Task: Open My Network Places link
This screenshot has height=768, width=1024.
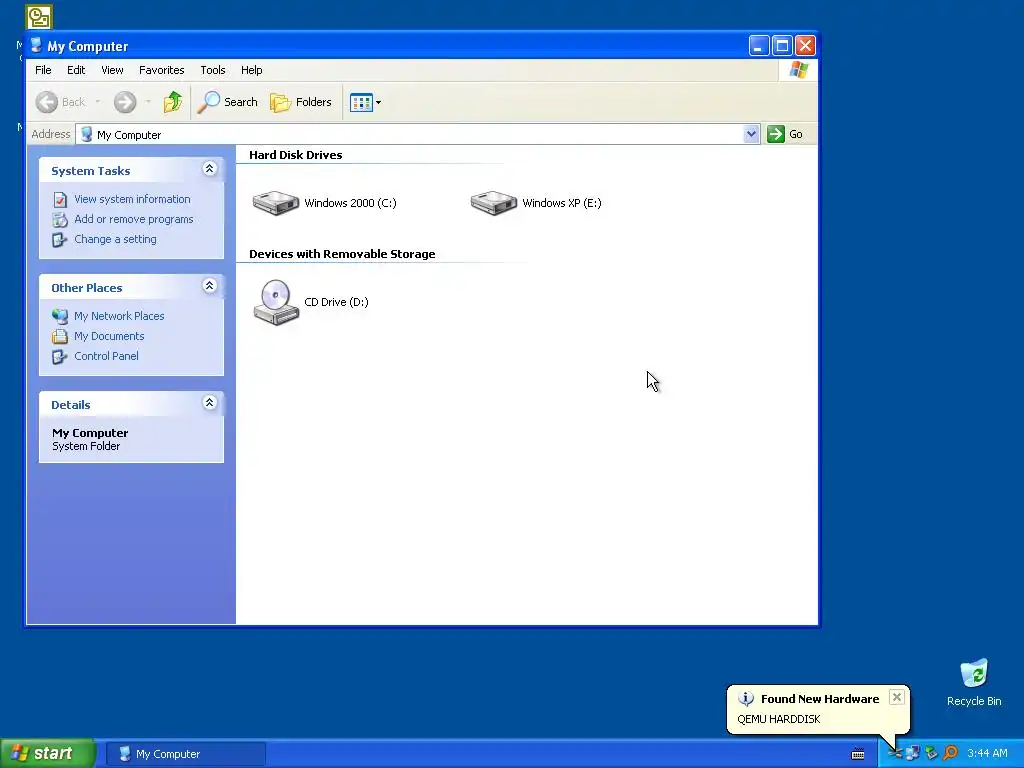Action: point(120,316)
